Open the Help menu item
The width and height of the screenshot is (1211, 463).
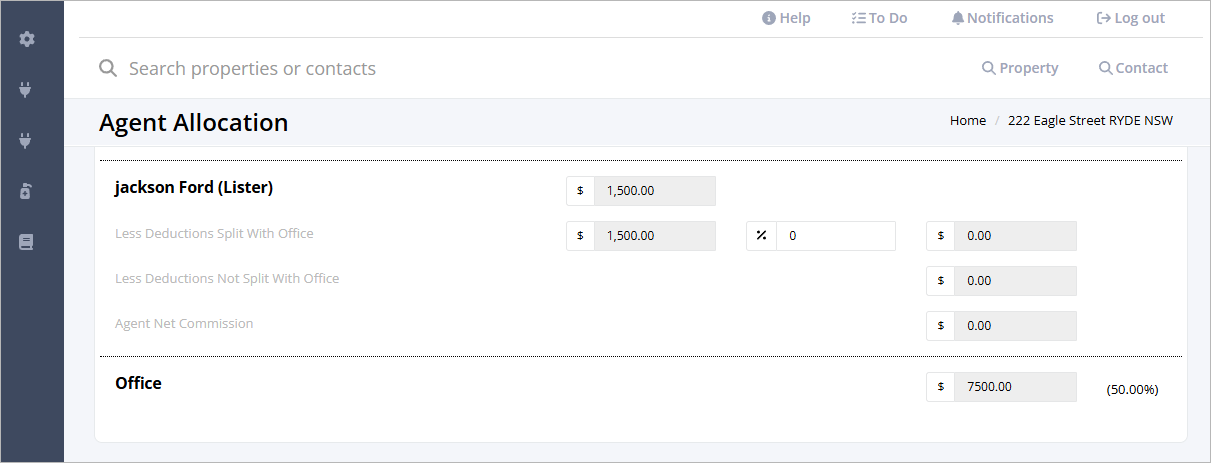(x=786, y=18)
